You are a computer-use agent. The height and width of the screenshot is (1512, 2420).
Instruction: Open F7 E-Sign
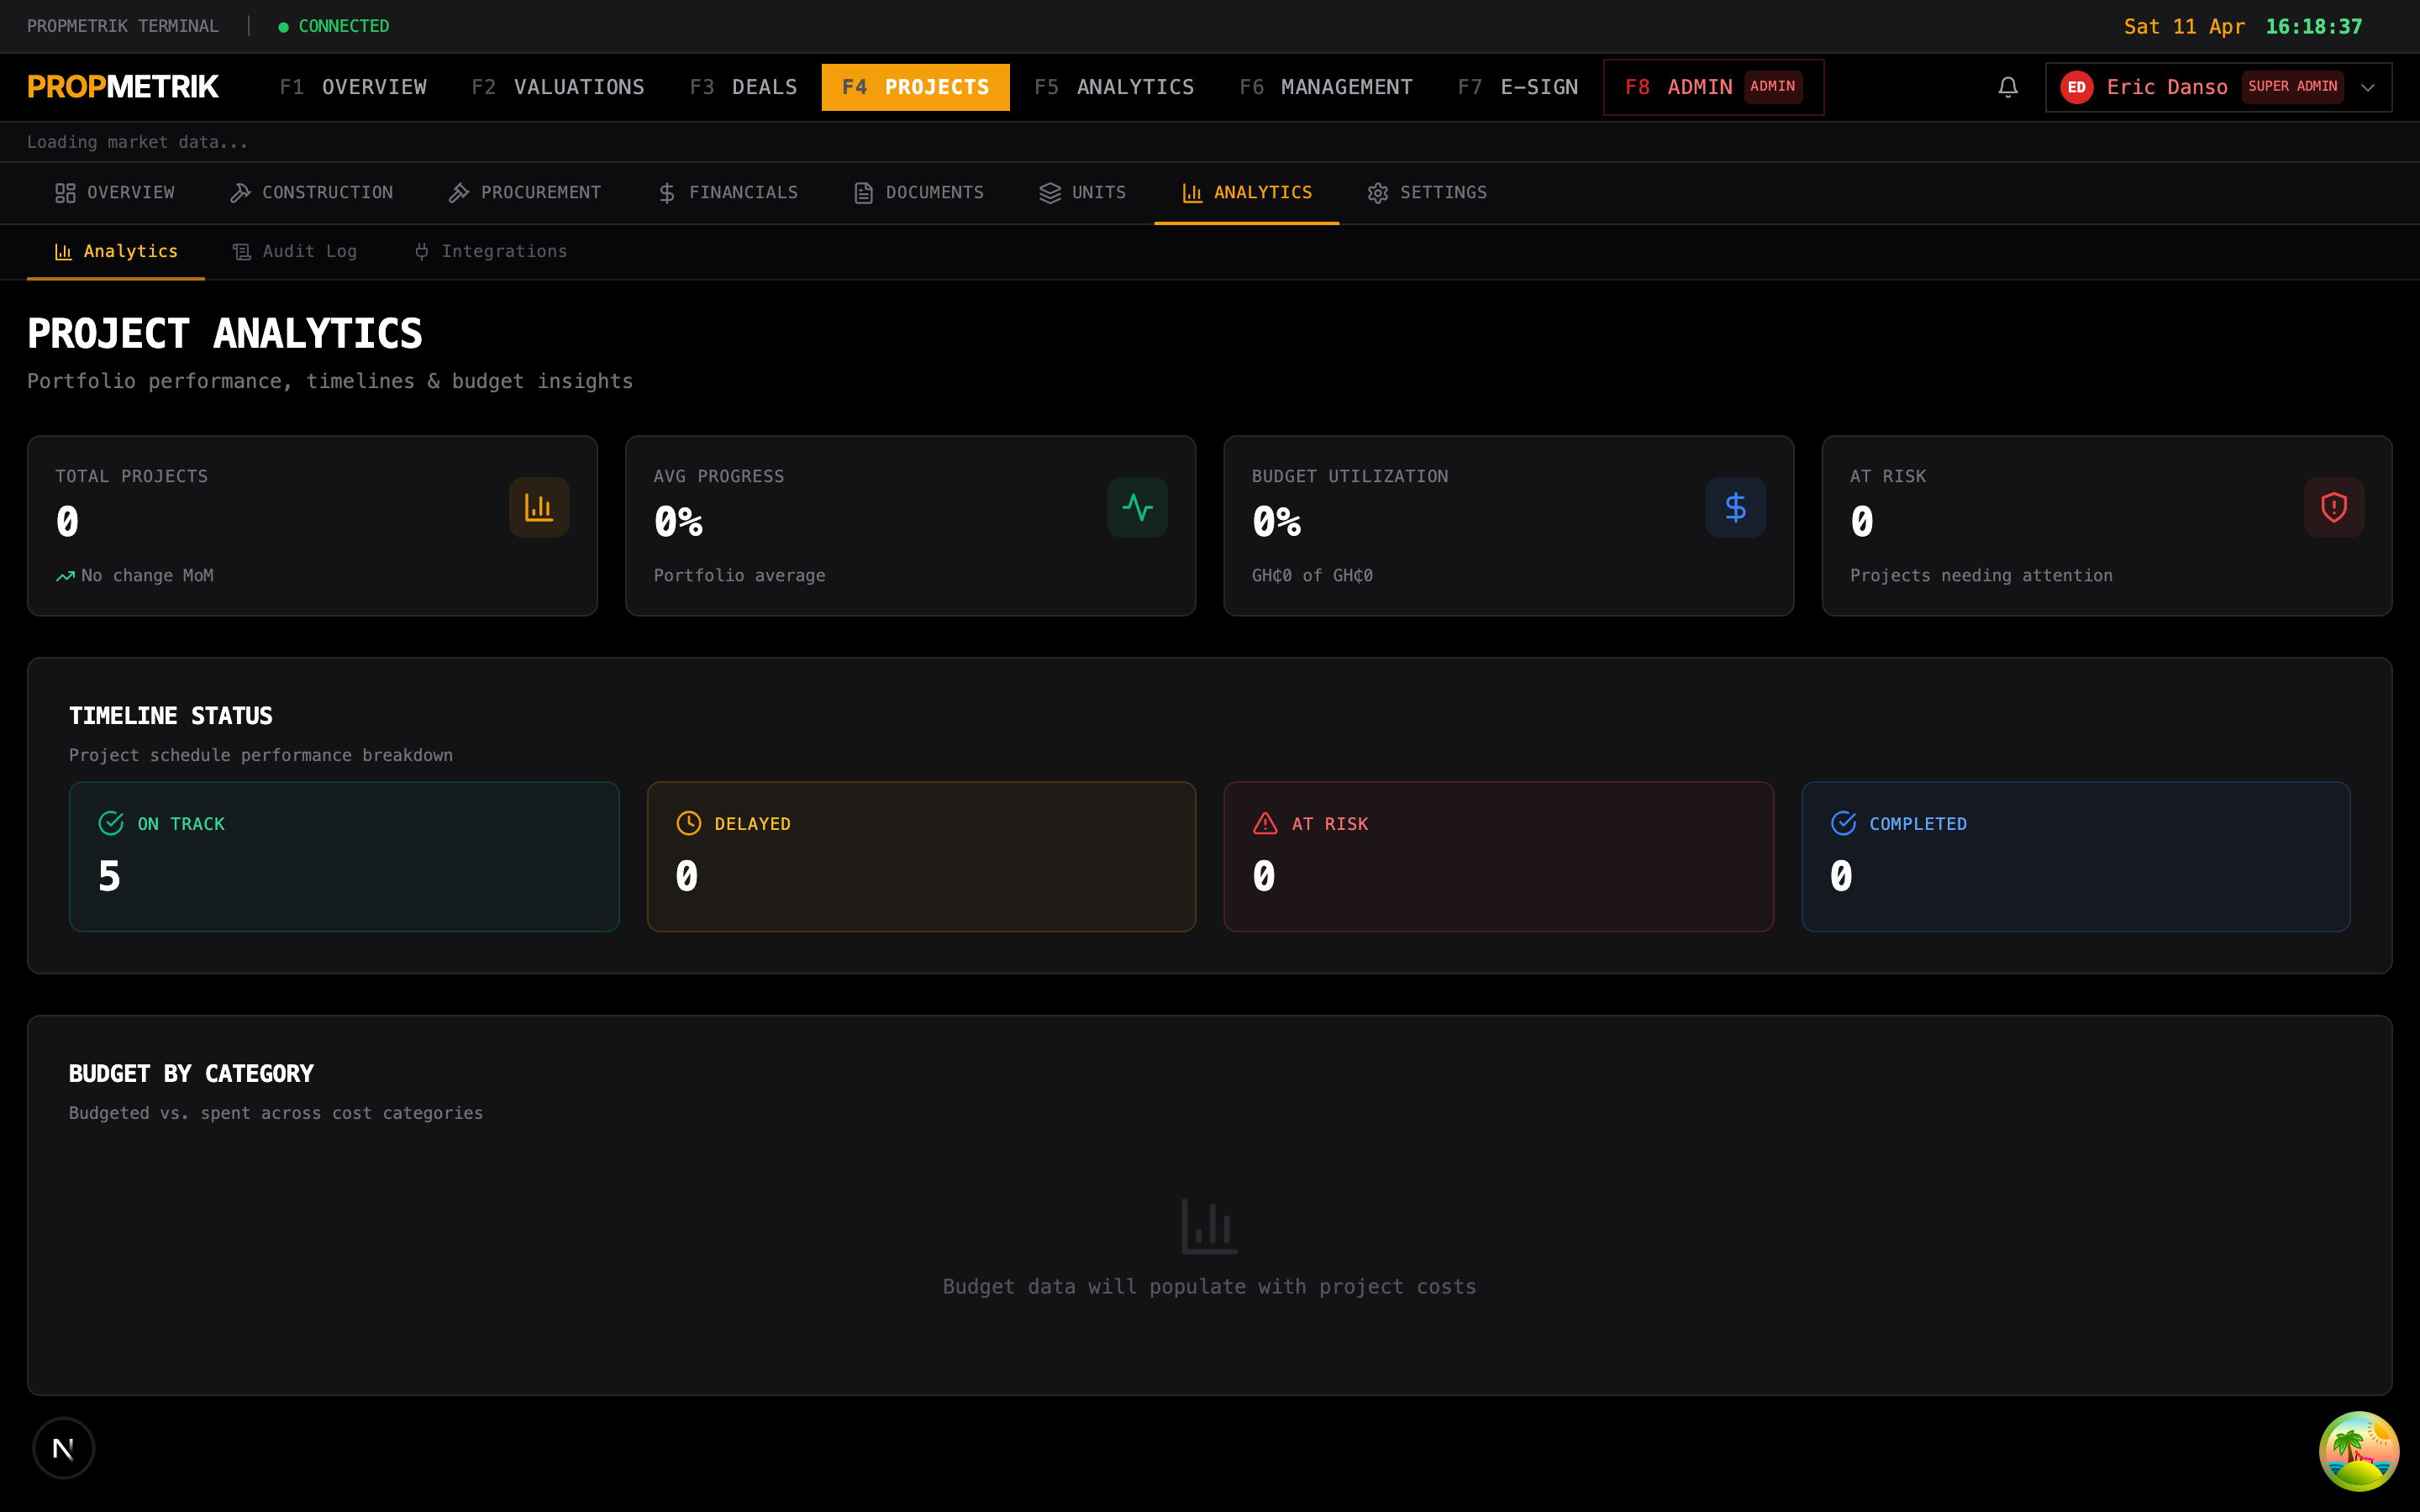click(1518, 87)
